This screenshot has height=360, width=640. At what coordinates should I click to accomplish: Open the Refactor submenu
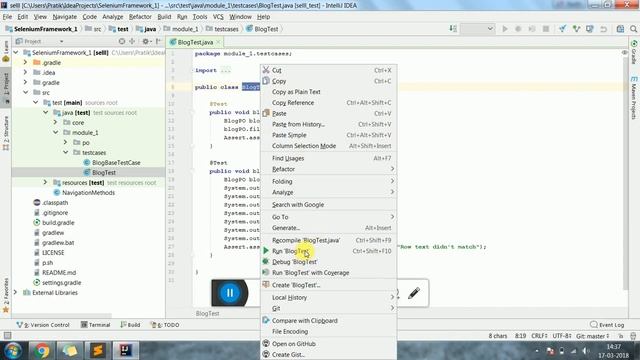pyautogui.click(x=329, y=169)
